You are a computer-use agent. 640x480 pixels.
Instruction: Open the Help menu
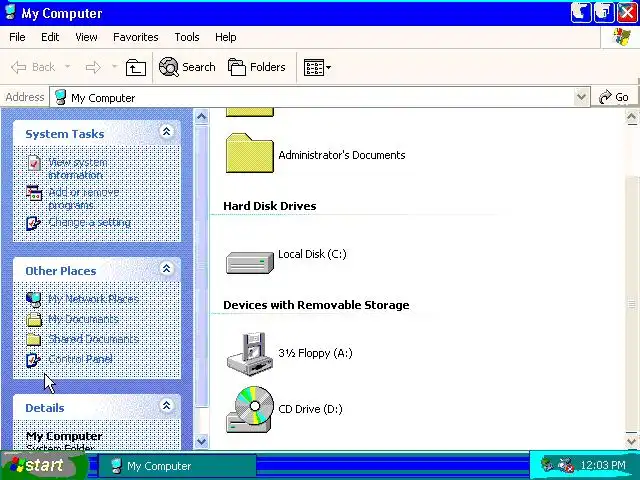pos(226,37)
